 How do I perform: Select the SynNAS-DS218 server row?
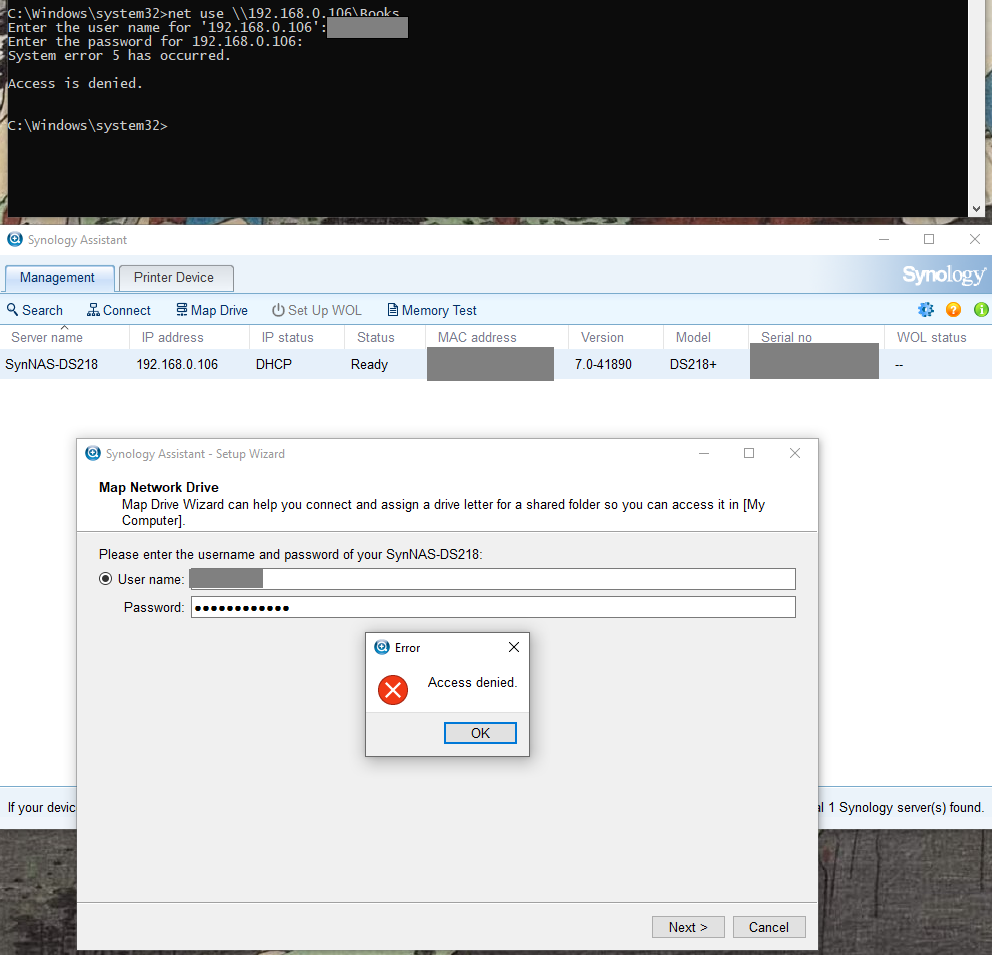(x=496, y=364)
